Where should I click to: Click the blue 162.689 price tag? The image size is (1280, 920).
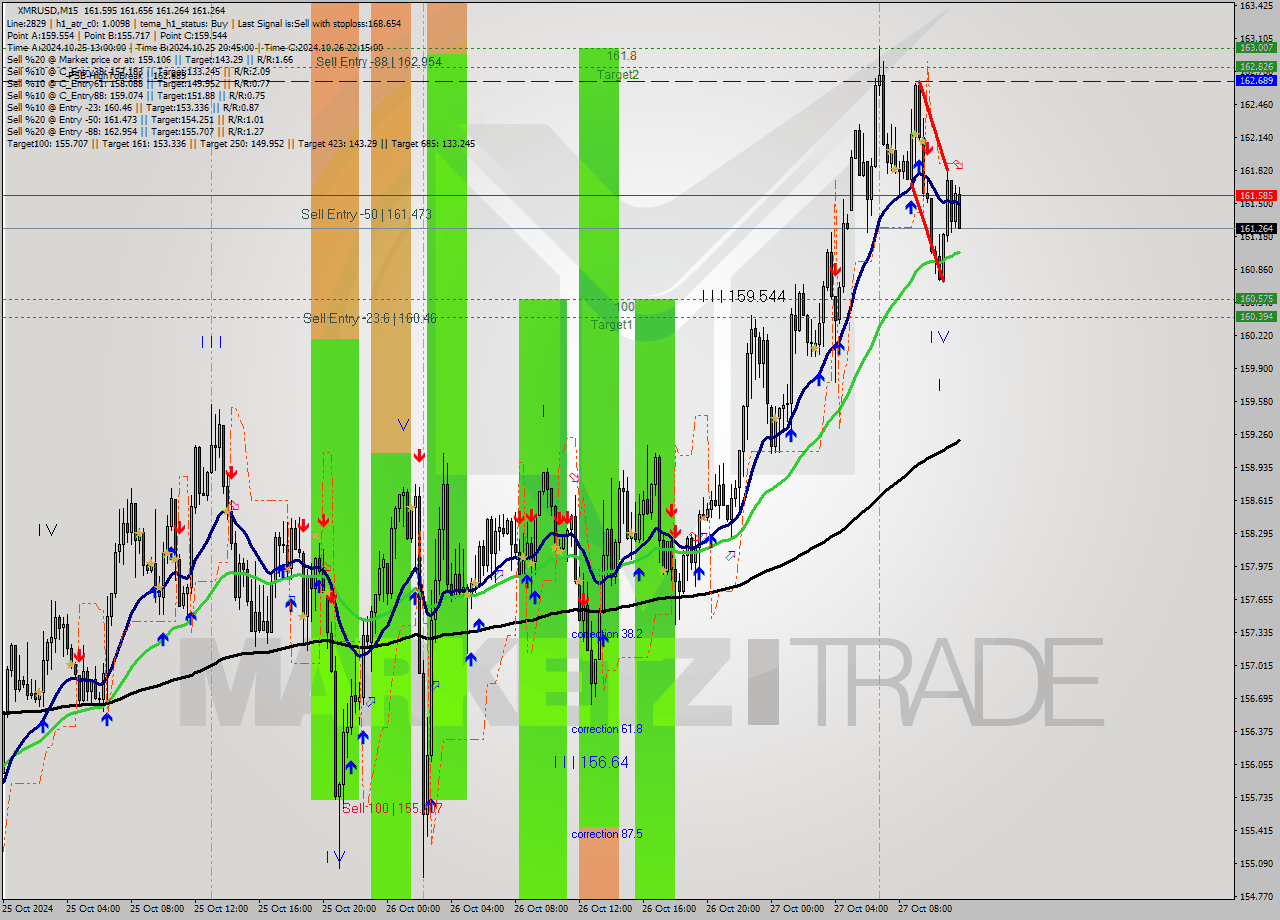click(1256, 79)
